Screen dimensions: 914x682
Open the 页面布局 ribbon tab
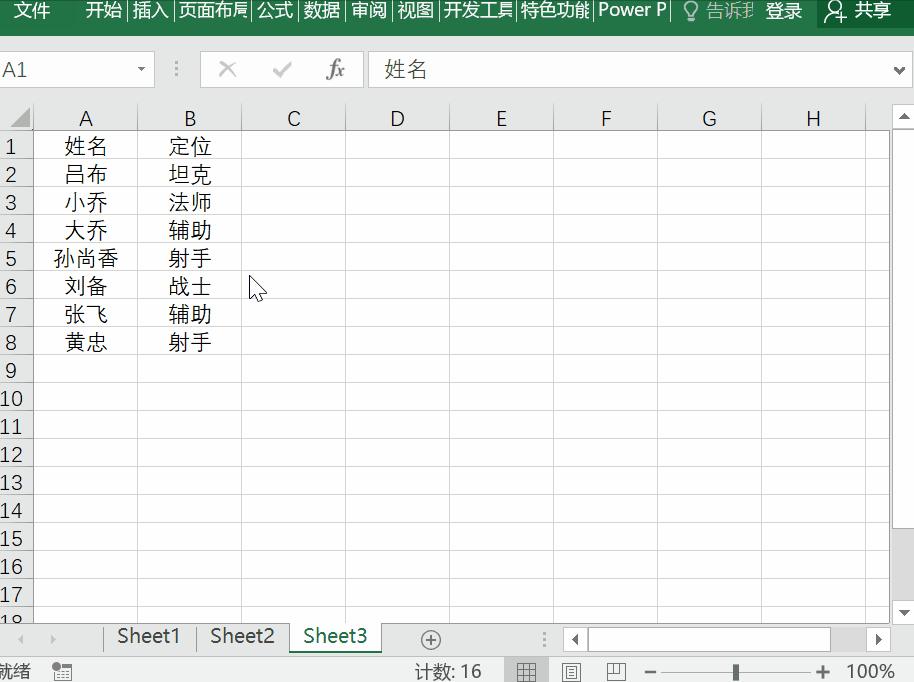[x=213, y=10]
